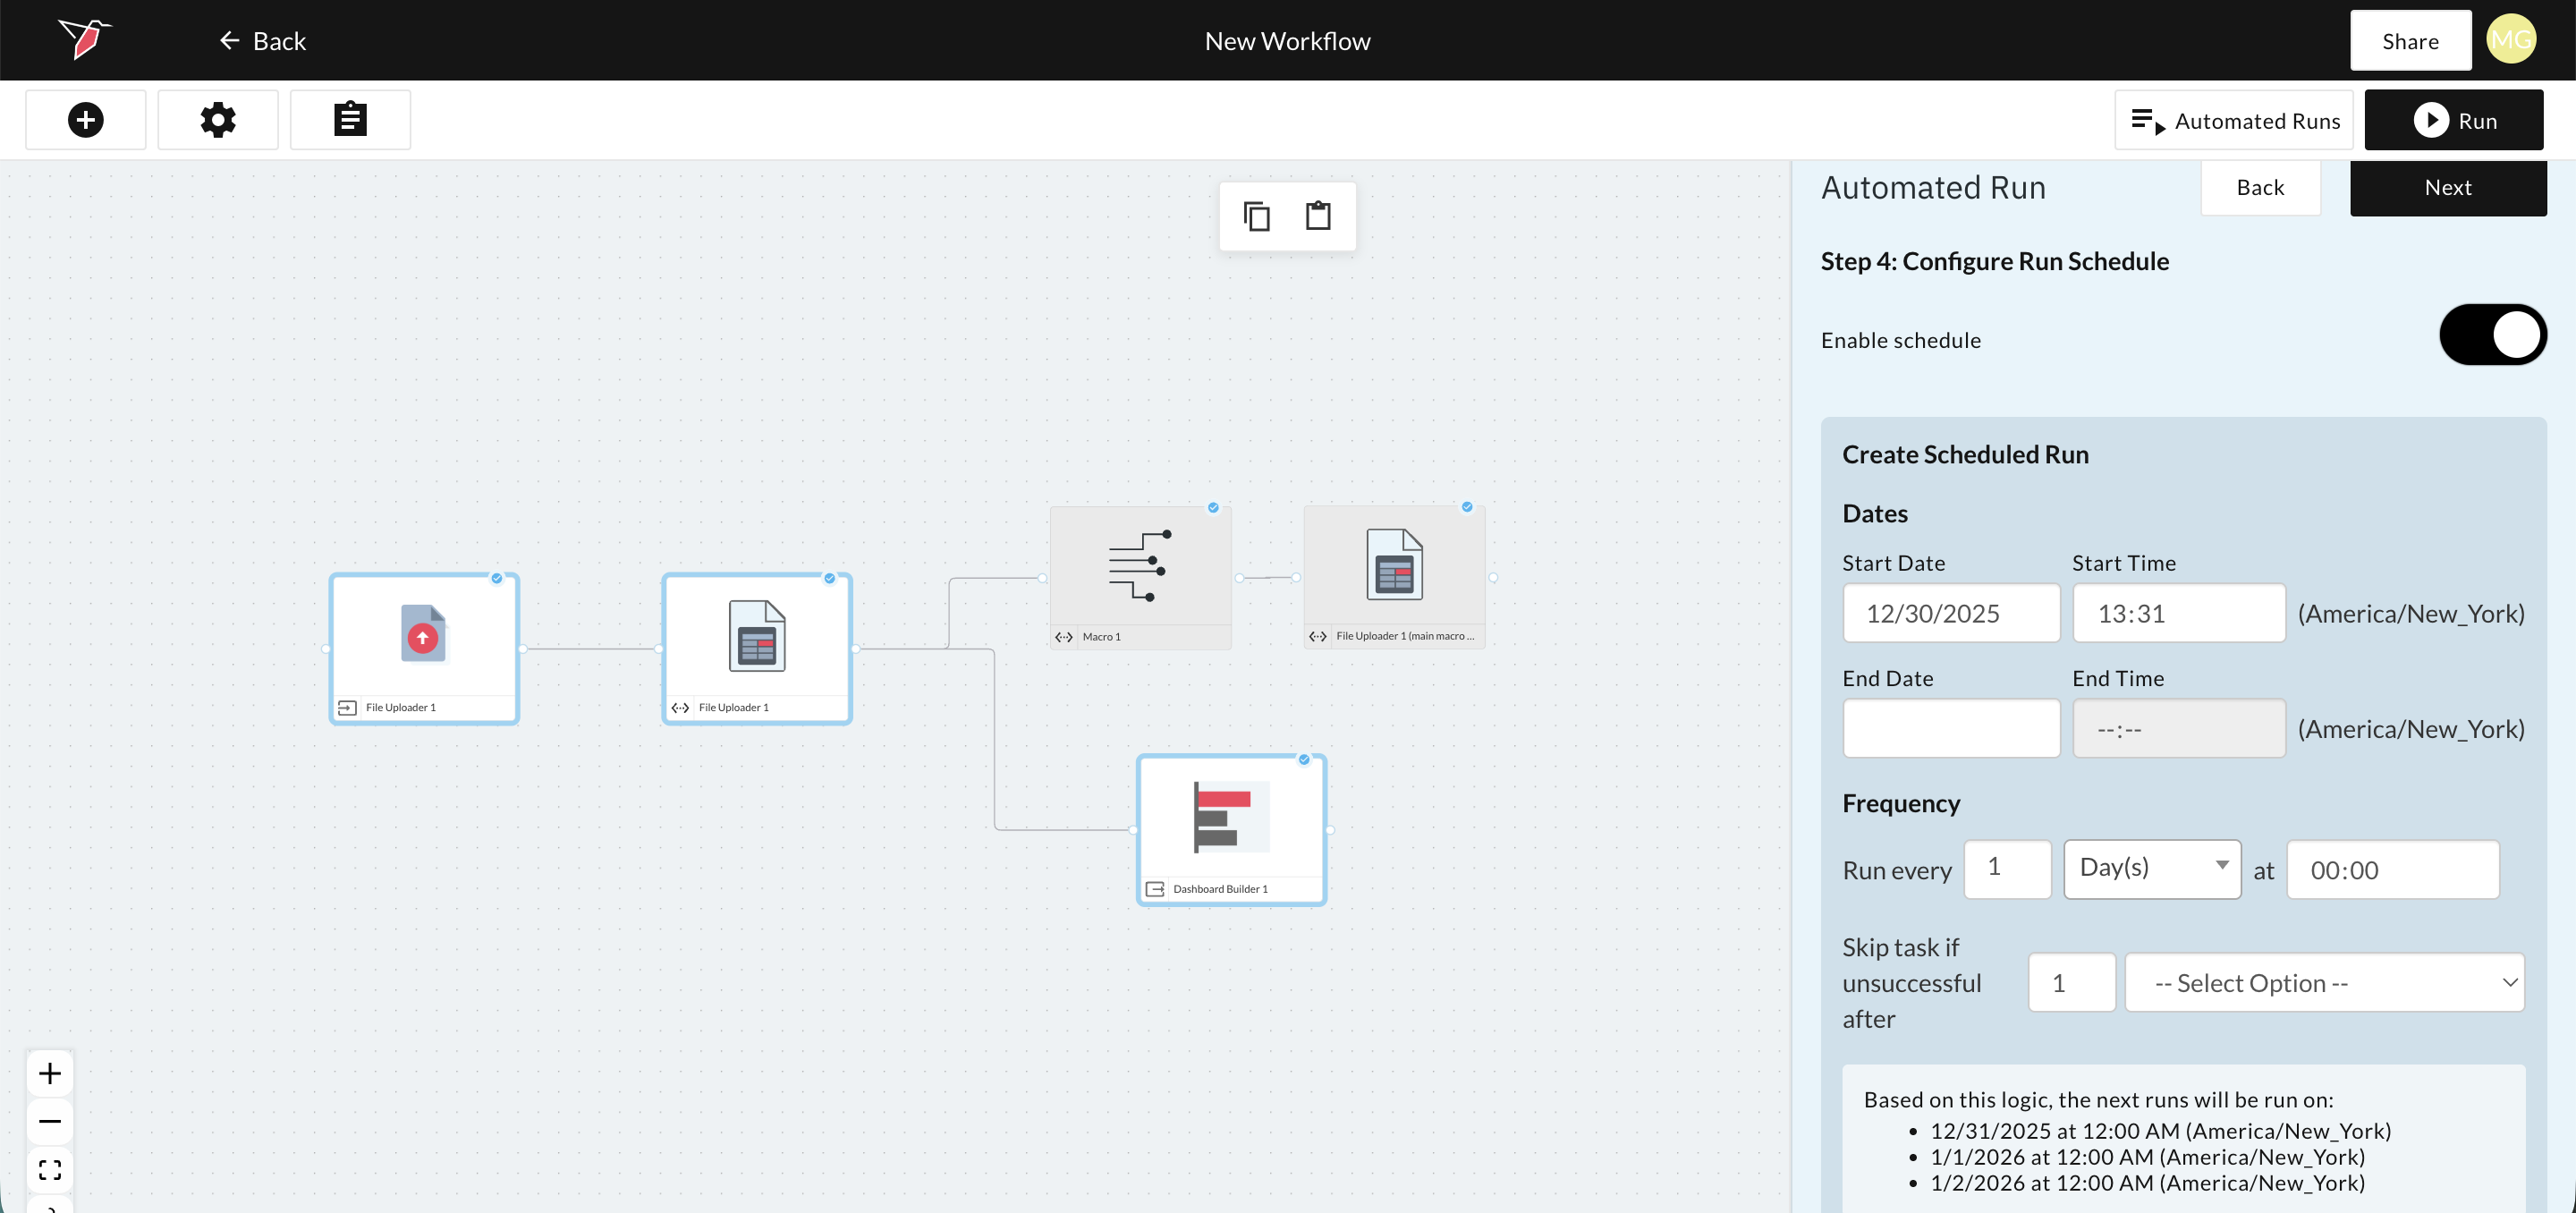Zoom in on the canvas
Screen dimensions: 2576x1213
50,1074
